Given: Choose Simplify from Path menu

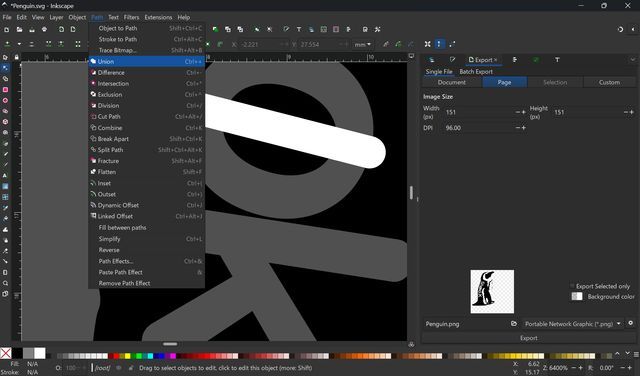Looking at the screenshot, I should click(x=147, y=238).
